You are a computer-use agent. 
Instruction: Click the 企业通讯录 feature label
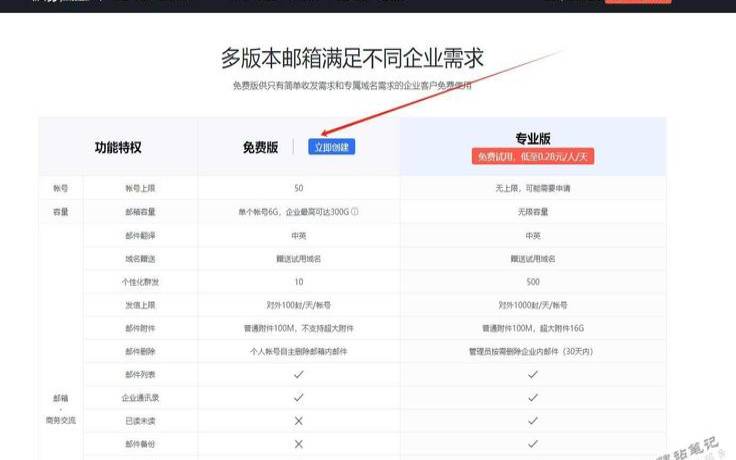(x=140, y=398)
